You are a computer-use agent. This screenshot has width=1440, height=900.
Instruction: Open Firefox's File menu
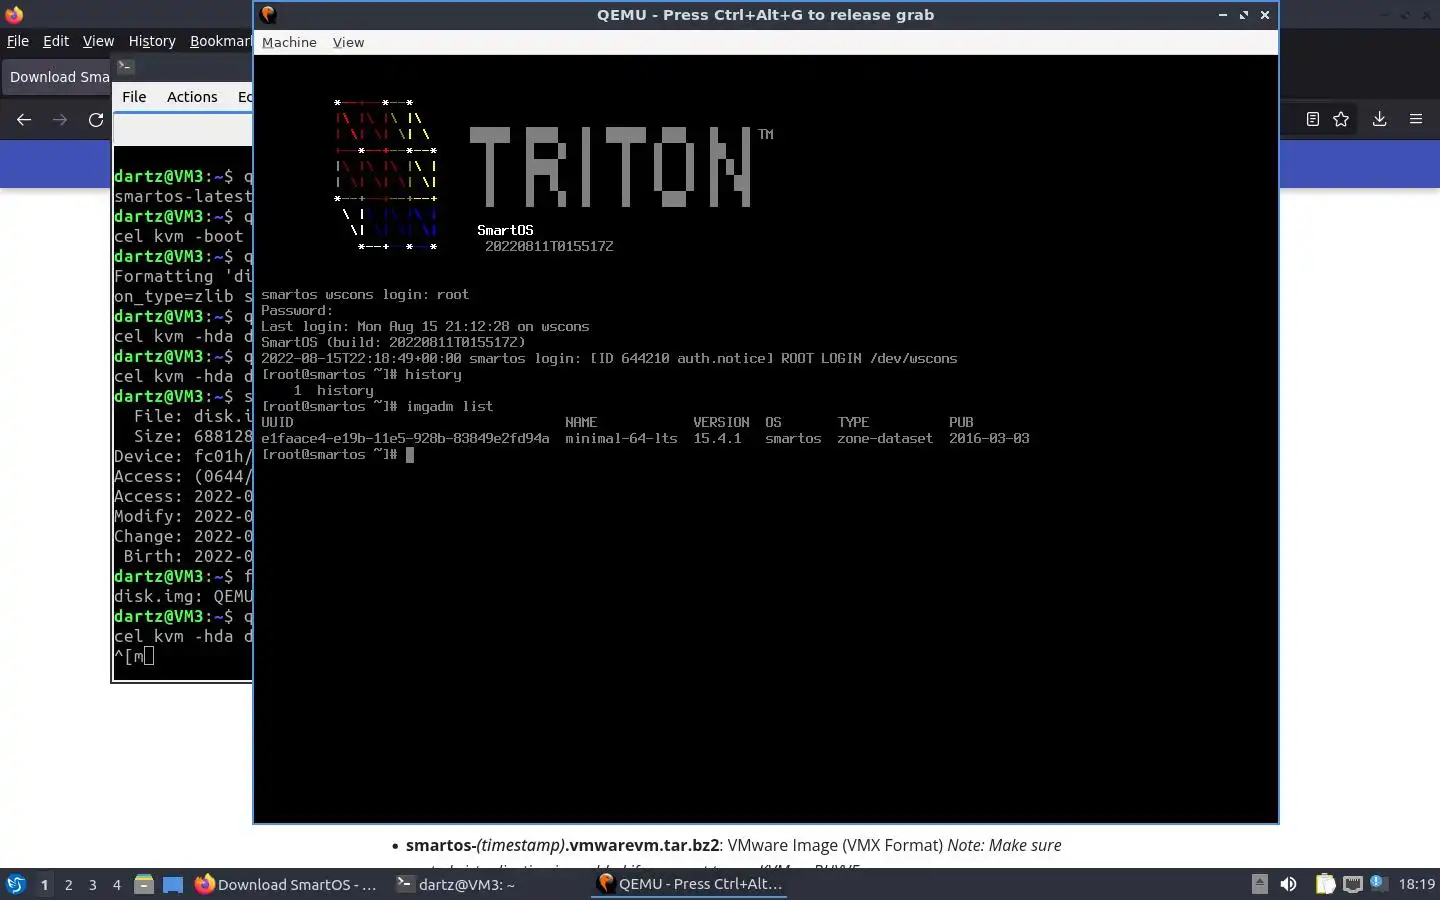[x=18, y=41]
